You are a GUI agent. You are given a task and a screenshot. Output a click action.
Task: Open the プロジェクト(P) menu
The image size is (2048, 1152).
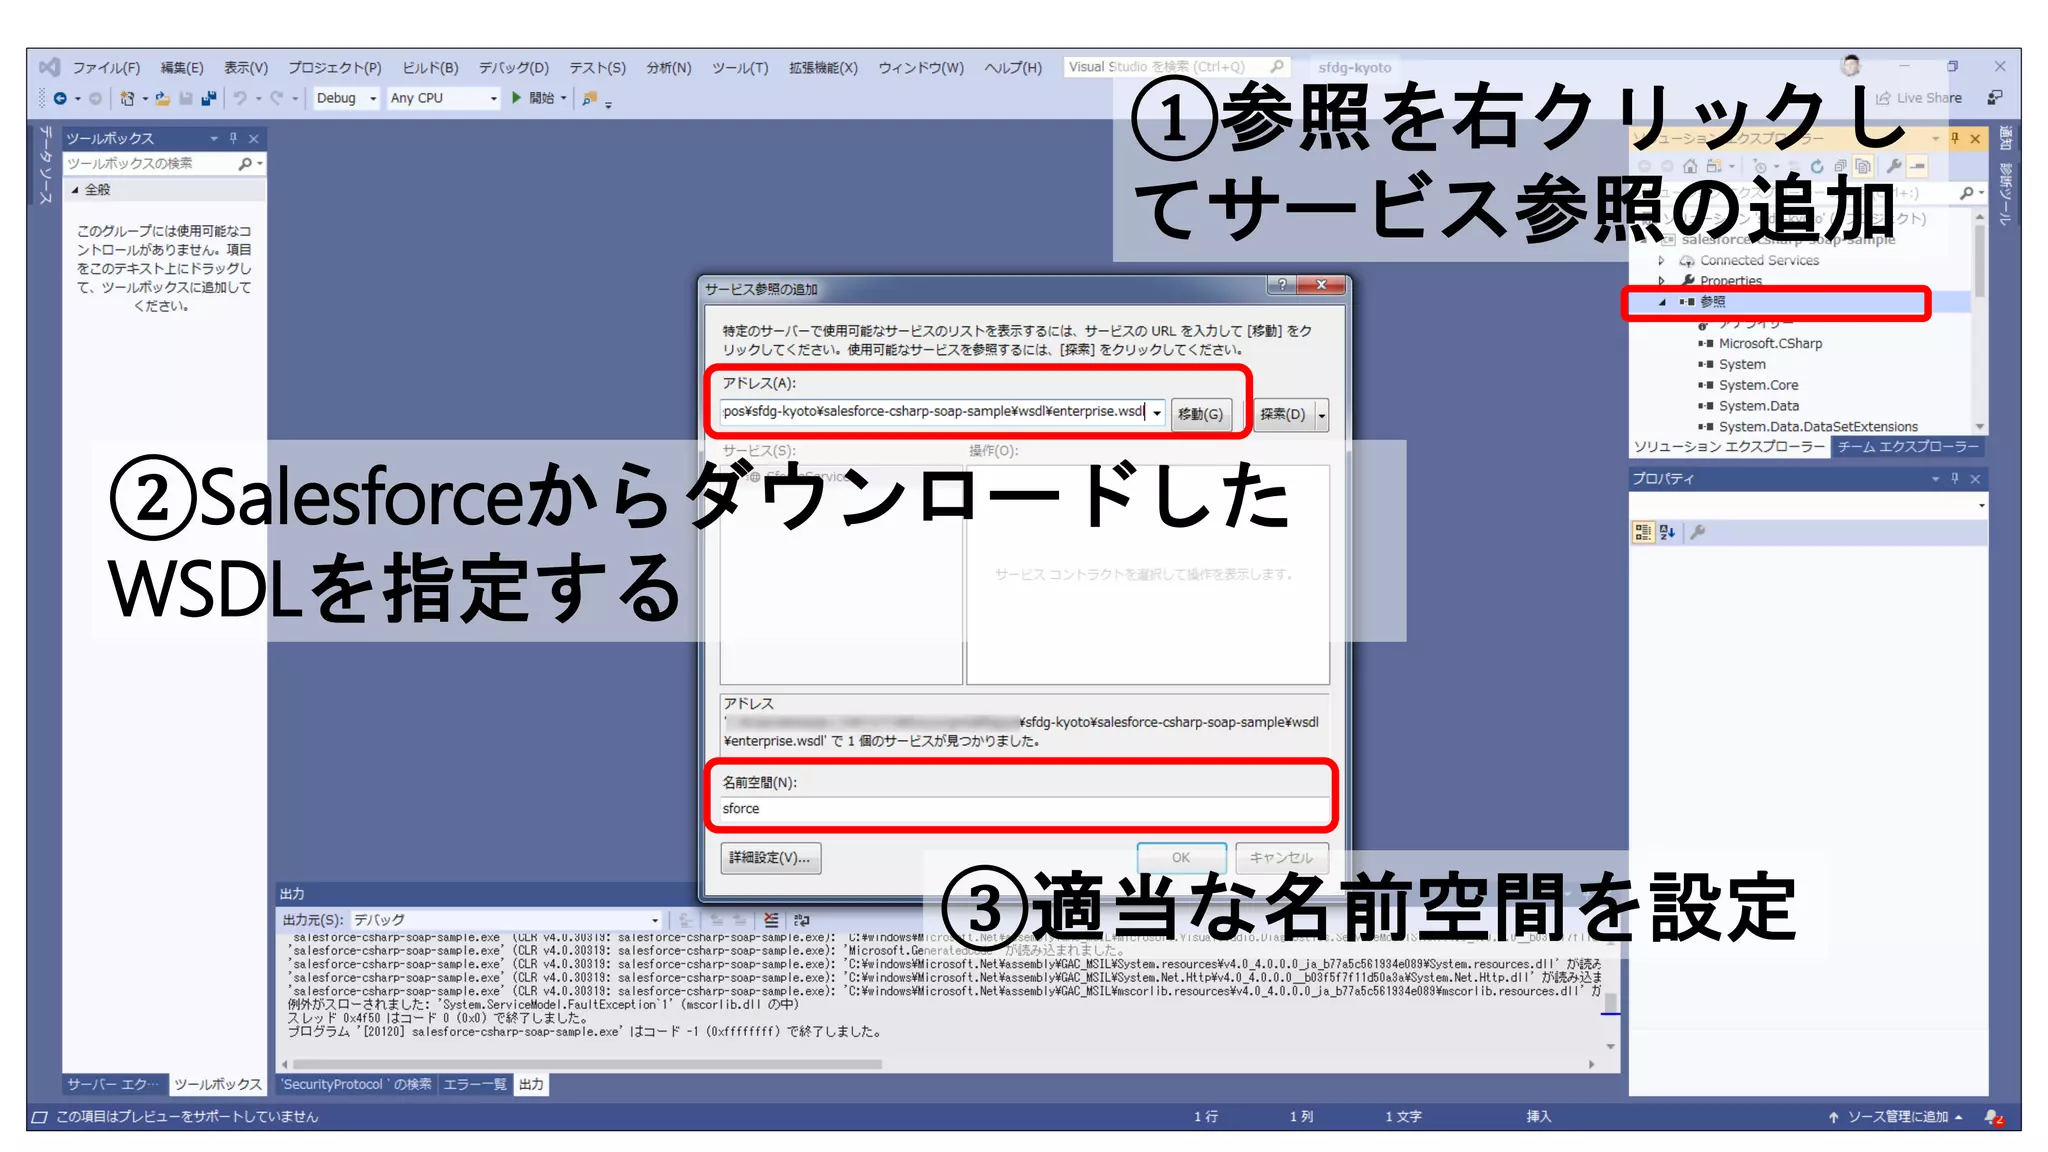tap(335, 68)
